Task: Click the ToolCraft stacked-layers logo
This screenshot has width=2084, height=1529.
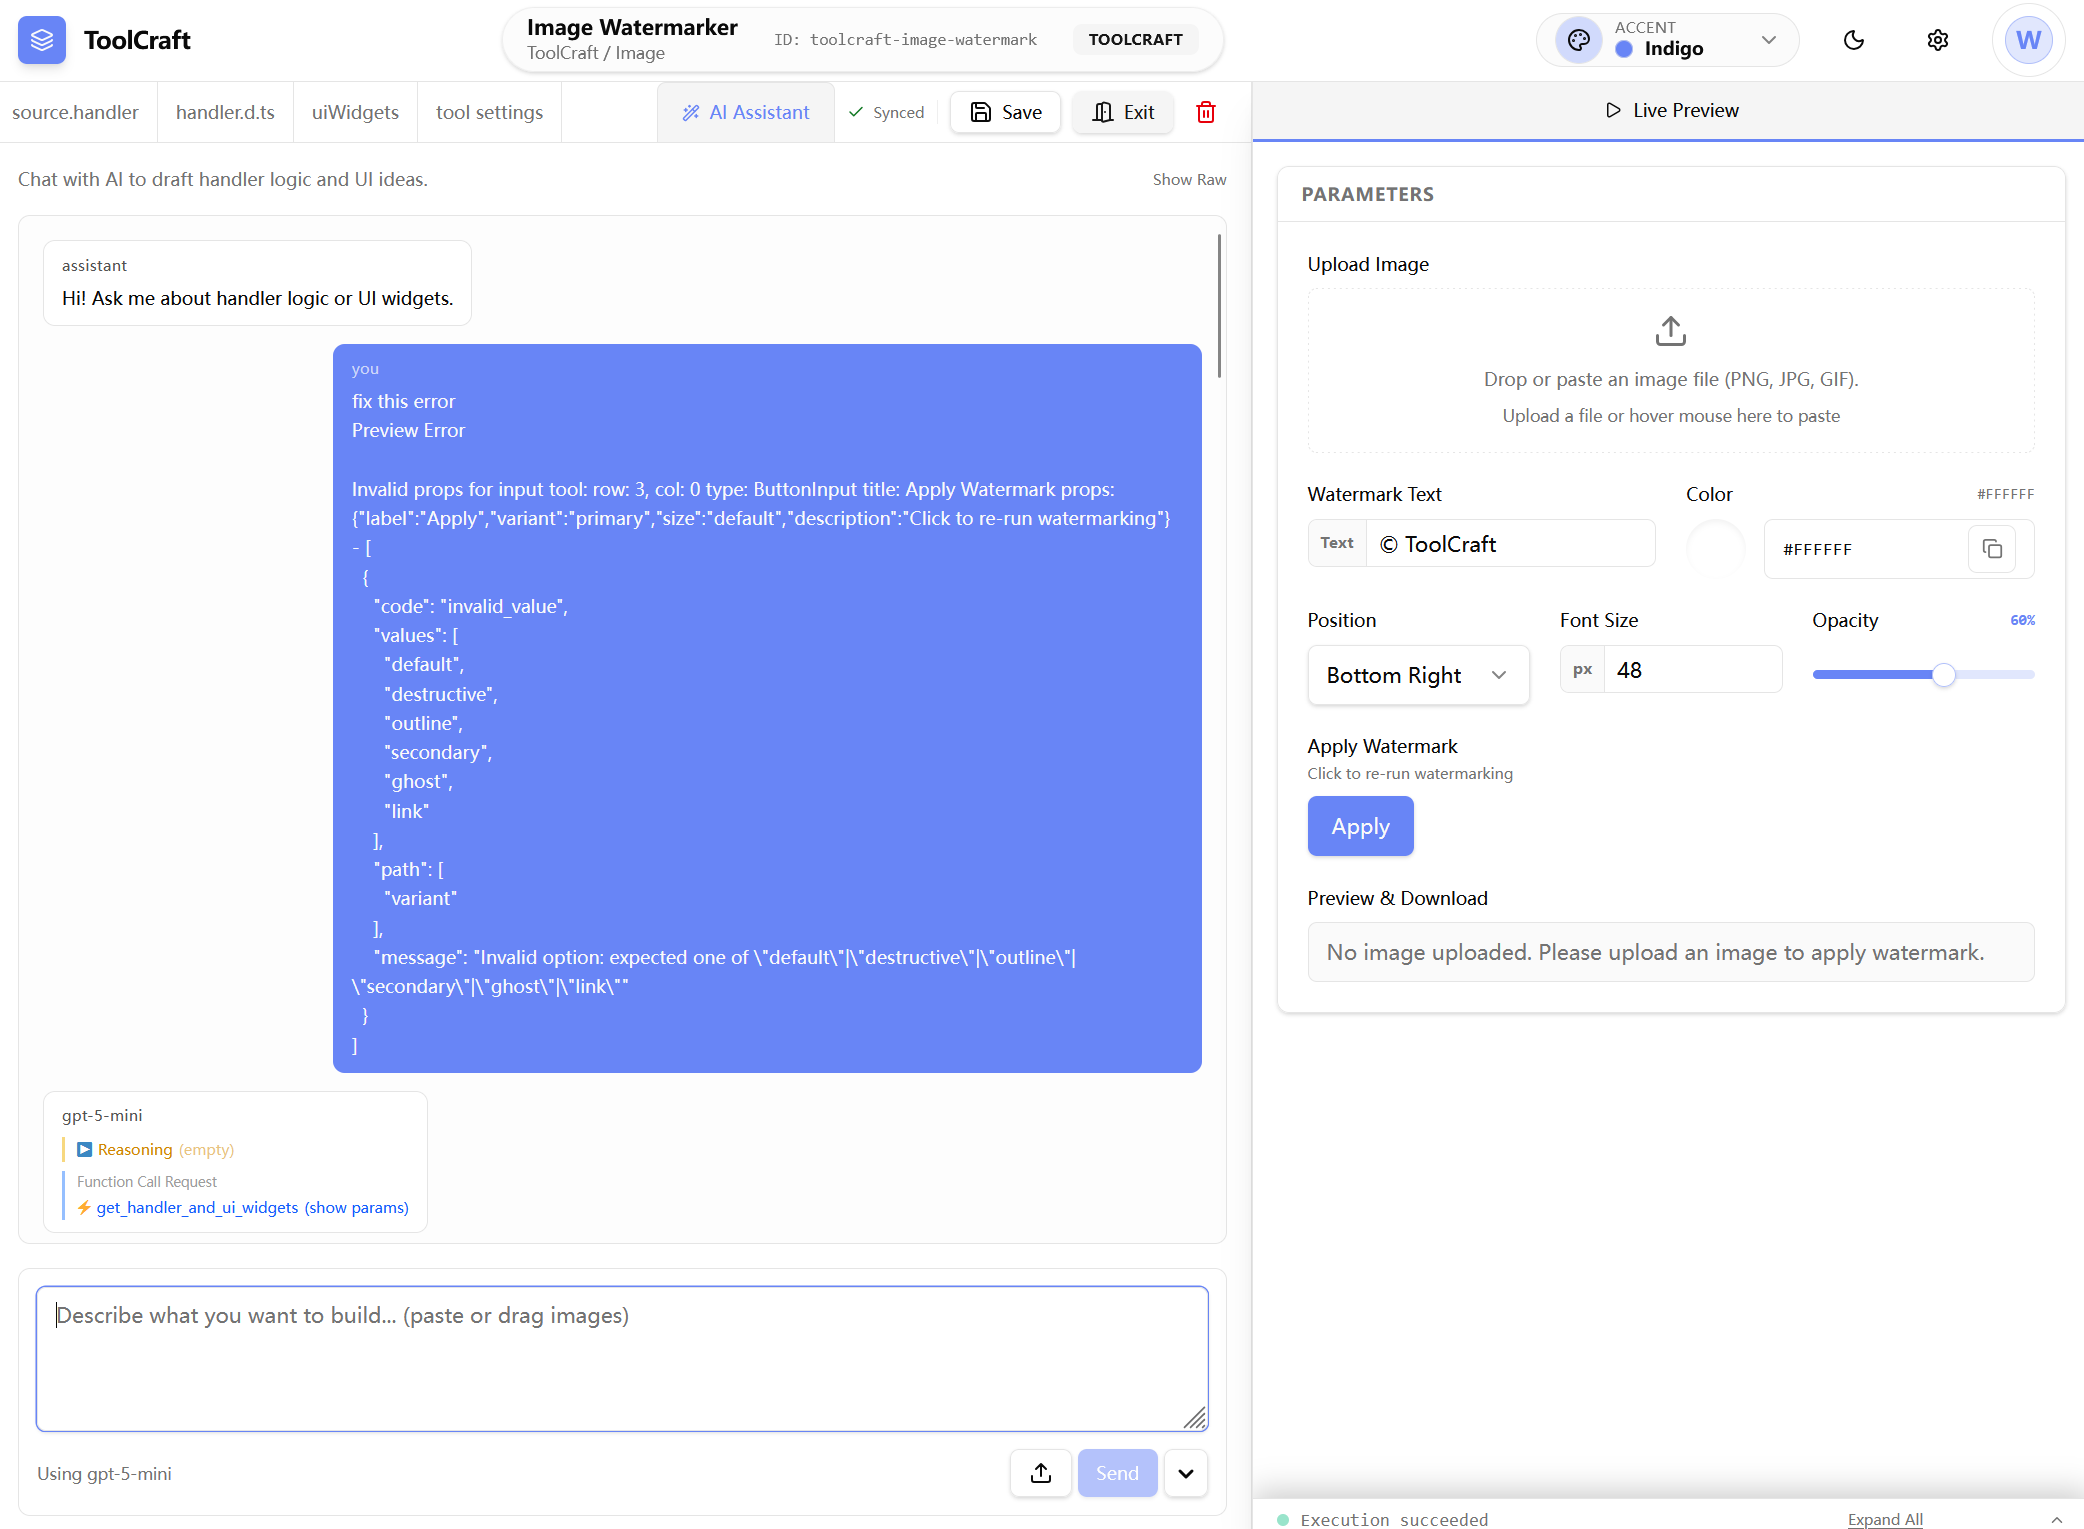Action: point(42,40)
